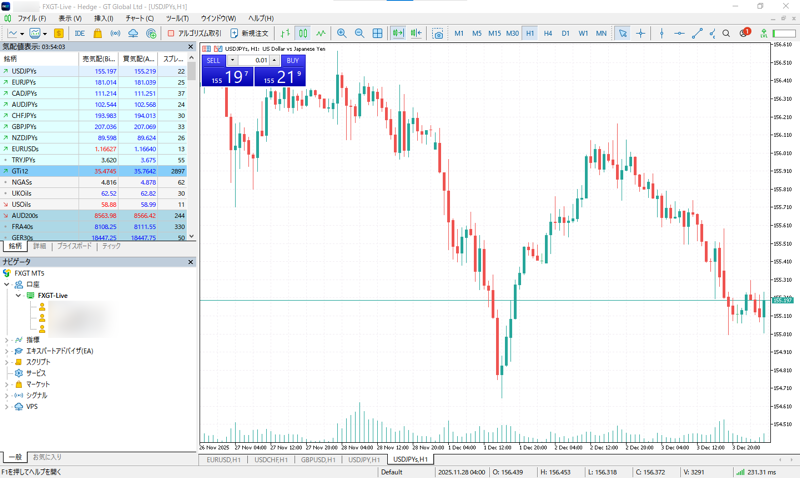The image size is (800, 478).
Task: Toggle the chart shift button
Action: (x=415, y=33)
